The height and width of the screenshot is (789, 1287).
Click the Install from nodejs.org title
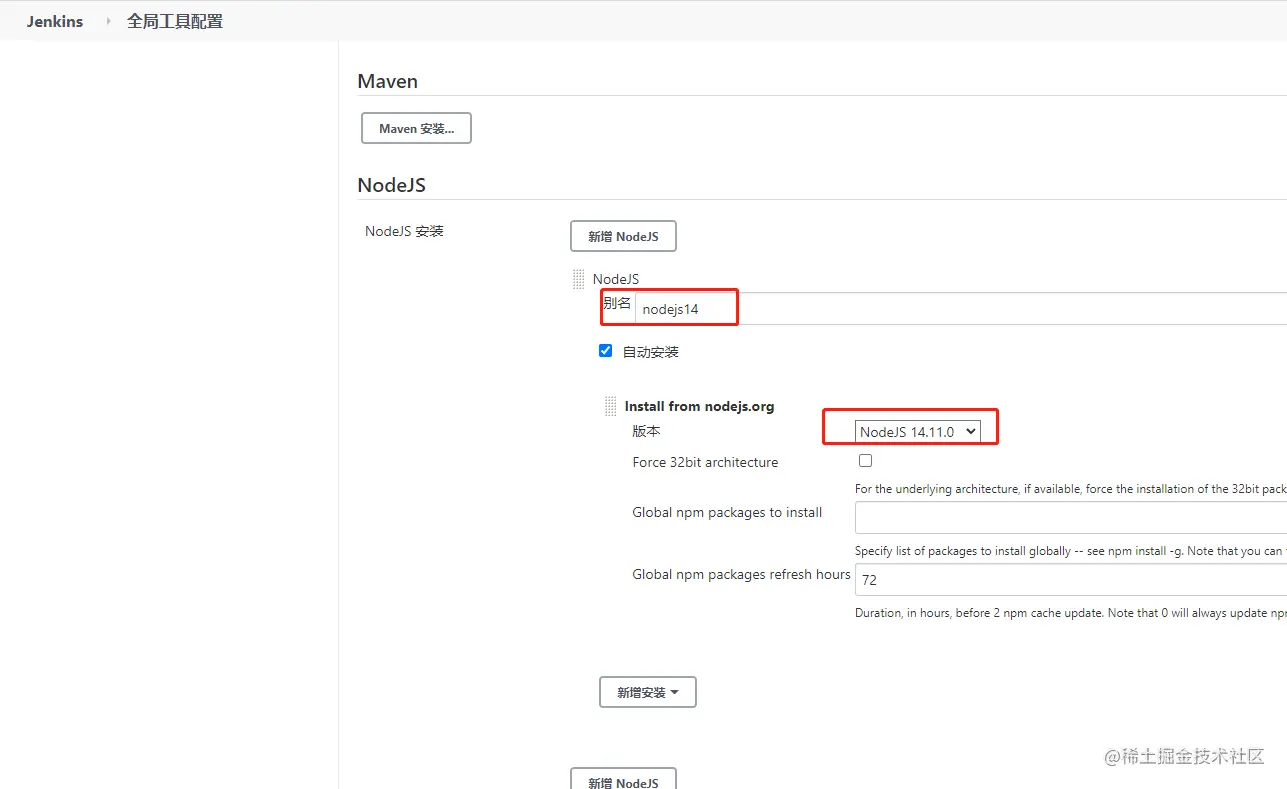[x=700, y=406]
